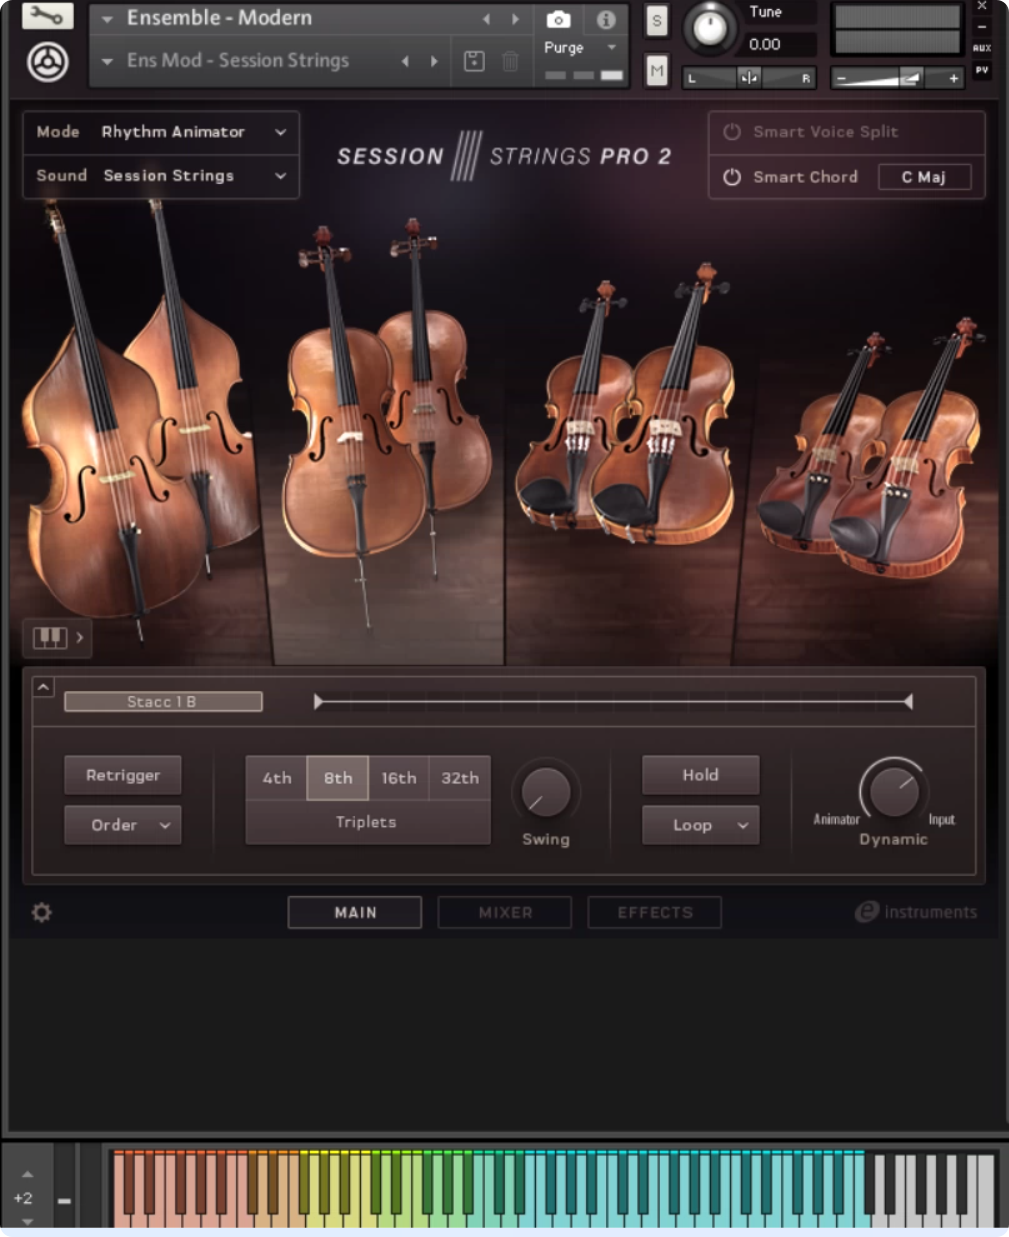The image size is (1009, 1237).
Task: Select the 32th note rate
Action: (460, 778)
